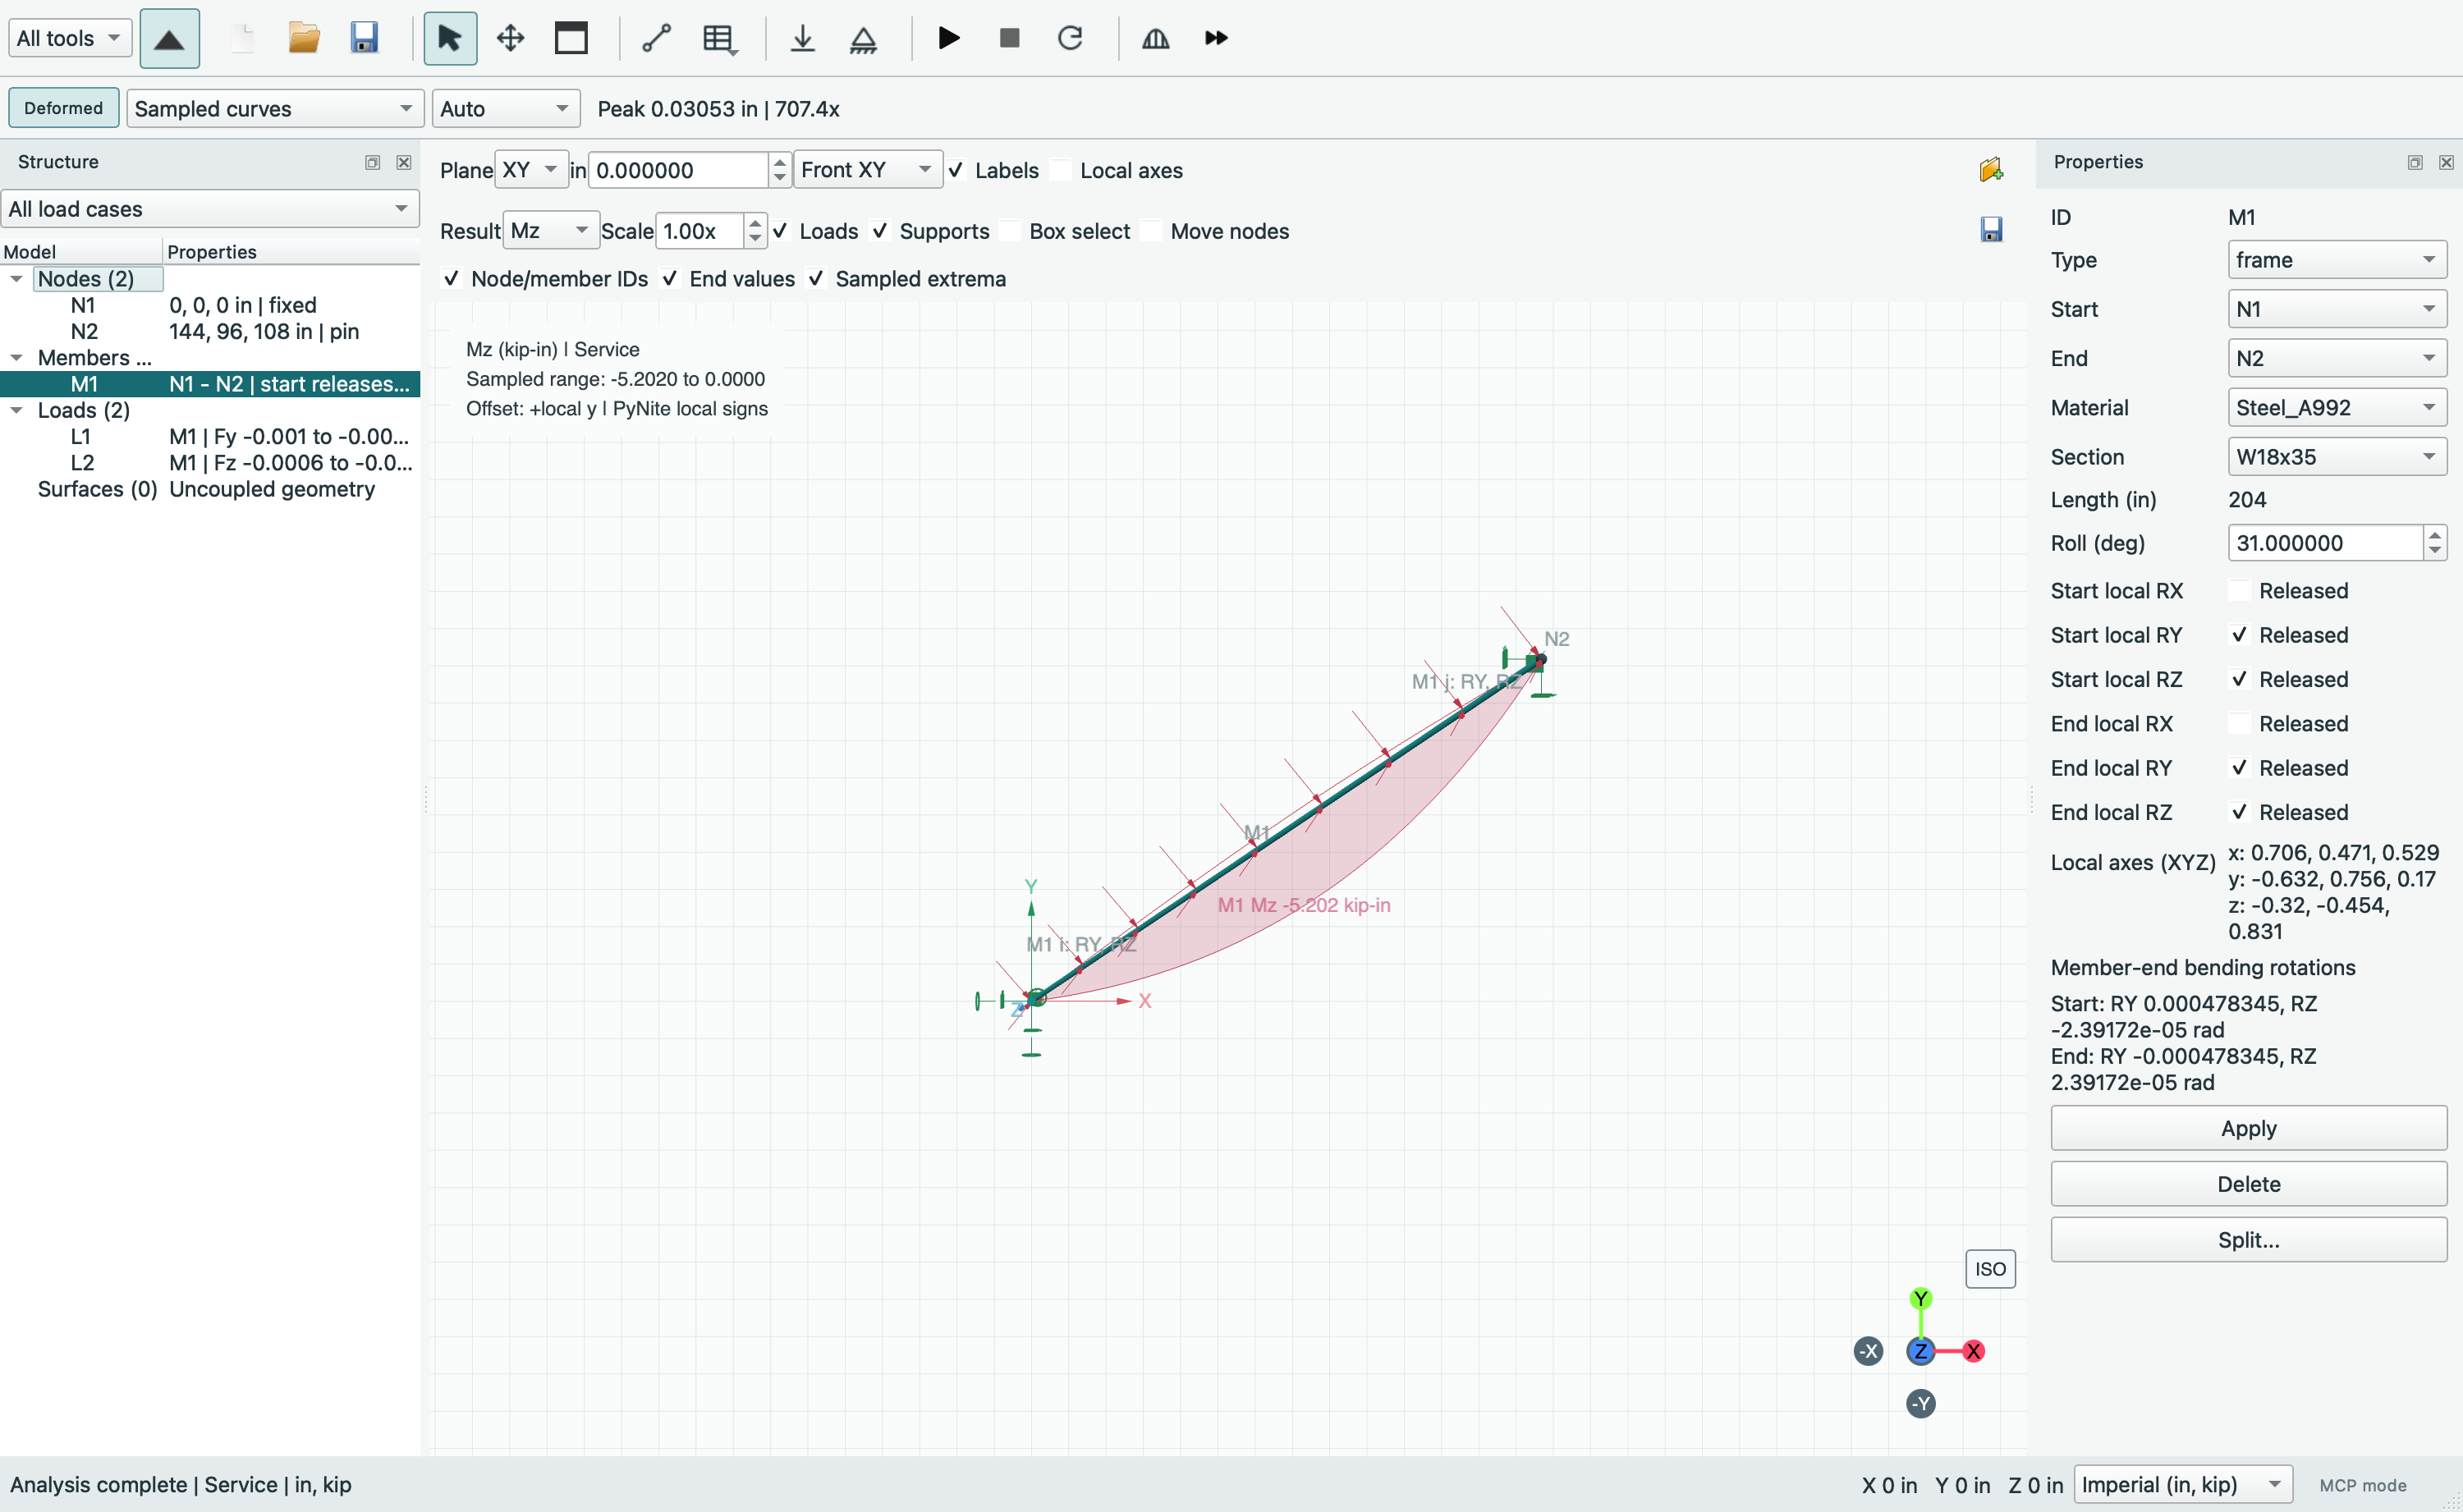
Task: Select member M1 row in the tree
Action: point(210,384)
